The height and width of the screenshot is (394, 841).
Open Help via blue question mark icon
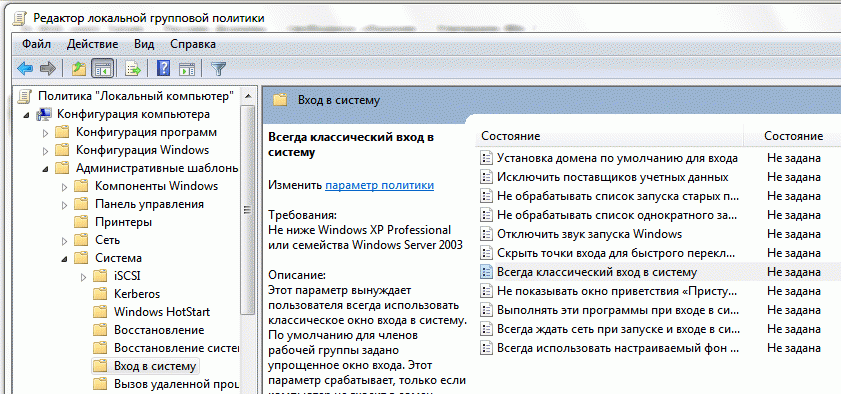[163, 69]
